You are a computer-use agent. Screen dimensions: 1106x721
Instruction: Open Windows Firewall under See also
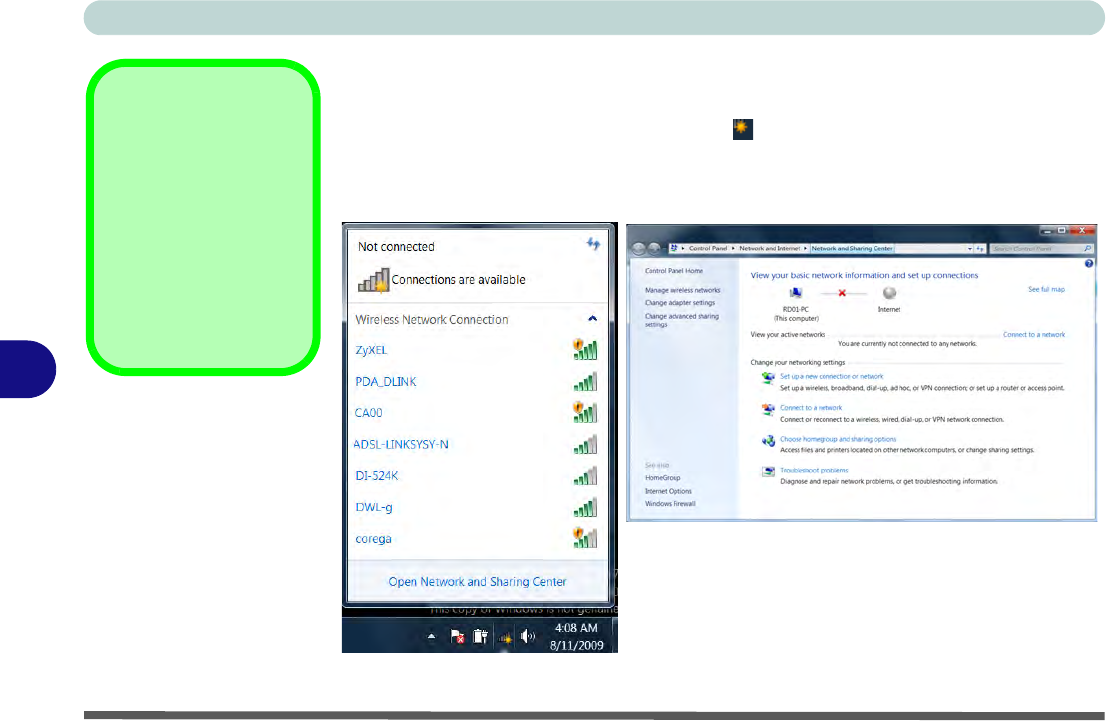[670, 504]
